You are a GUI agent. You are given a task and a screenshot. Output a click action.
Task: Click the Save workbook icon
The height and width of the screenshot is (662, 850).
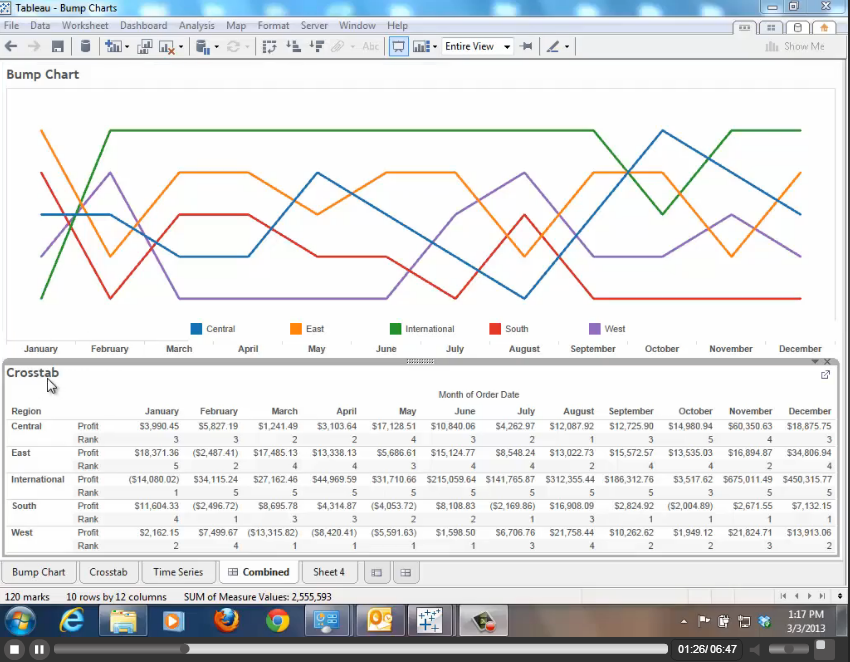pyautogui.click(x=58, y=47)
